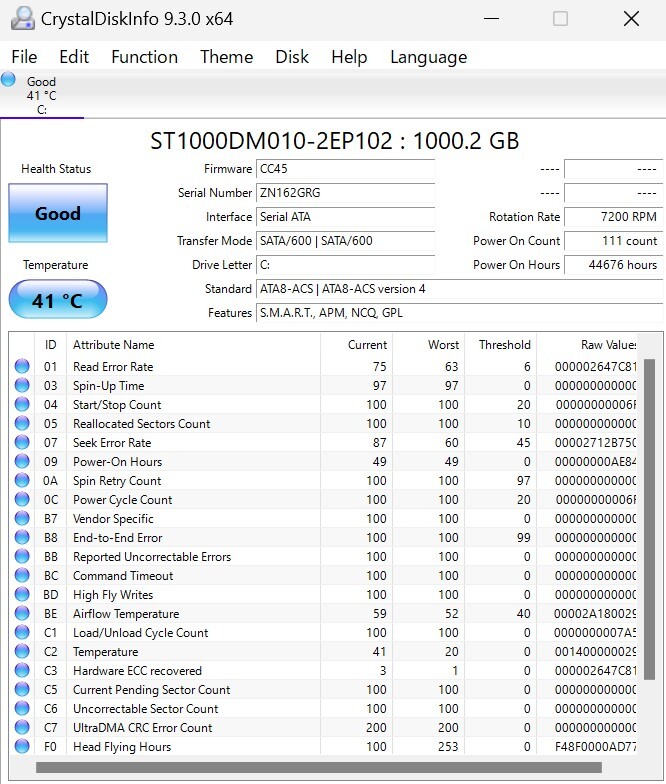Open the Help menu
The image size is (666, 784).
tap(349, 56)
